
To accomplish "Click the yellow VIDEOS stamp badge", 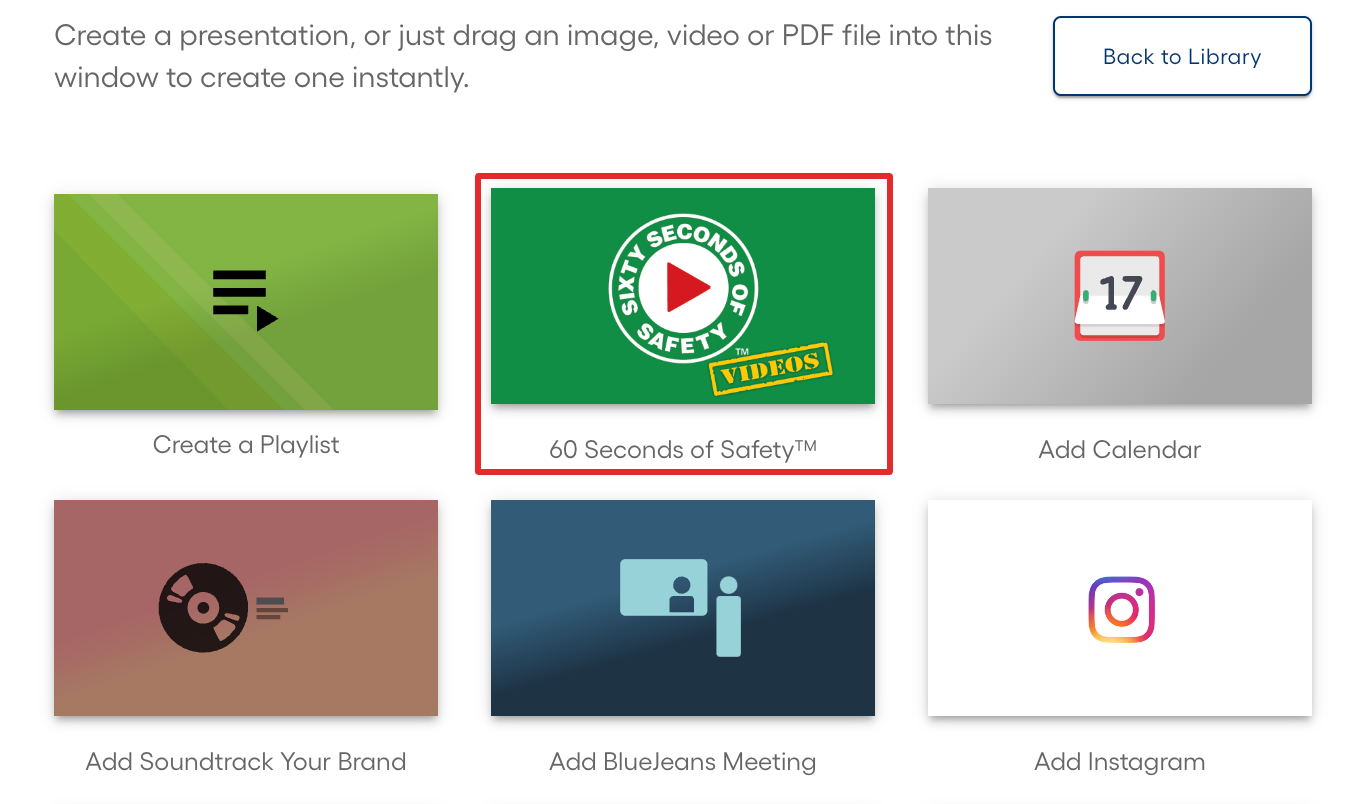I will click(x=771, y=369).
